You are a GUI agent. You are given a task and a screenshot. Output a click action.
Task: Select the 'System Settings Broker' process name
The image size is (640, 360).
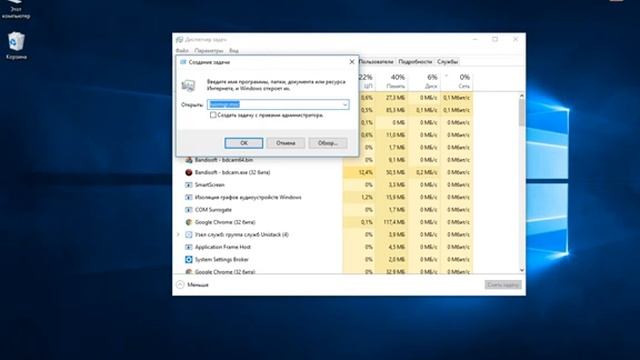(221, 260)
